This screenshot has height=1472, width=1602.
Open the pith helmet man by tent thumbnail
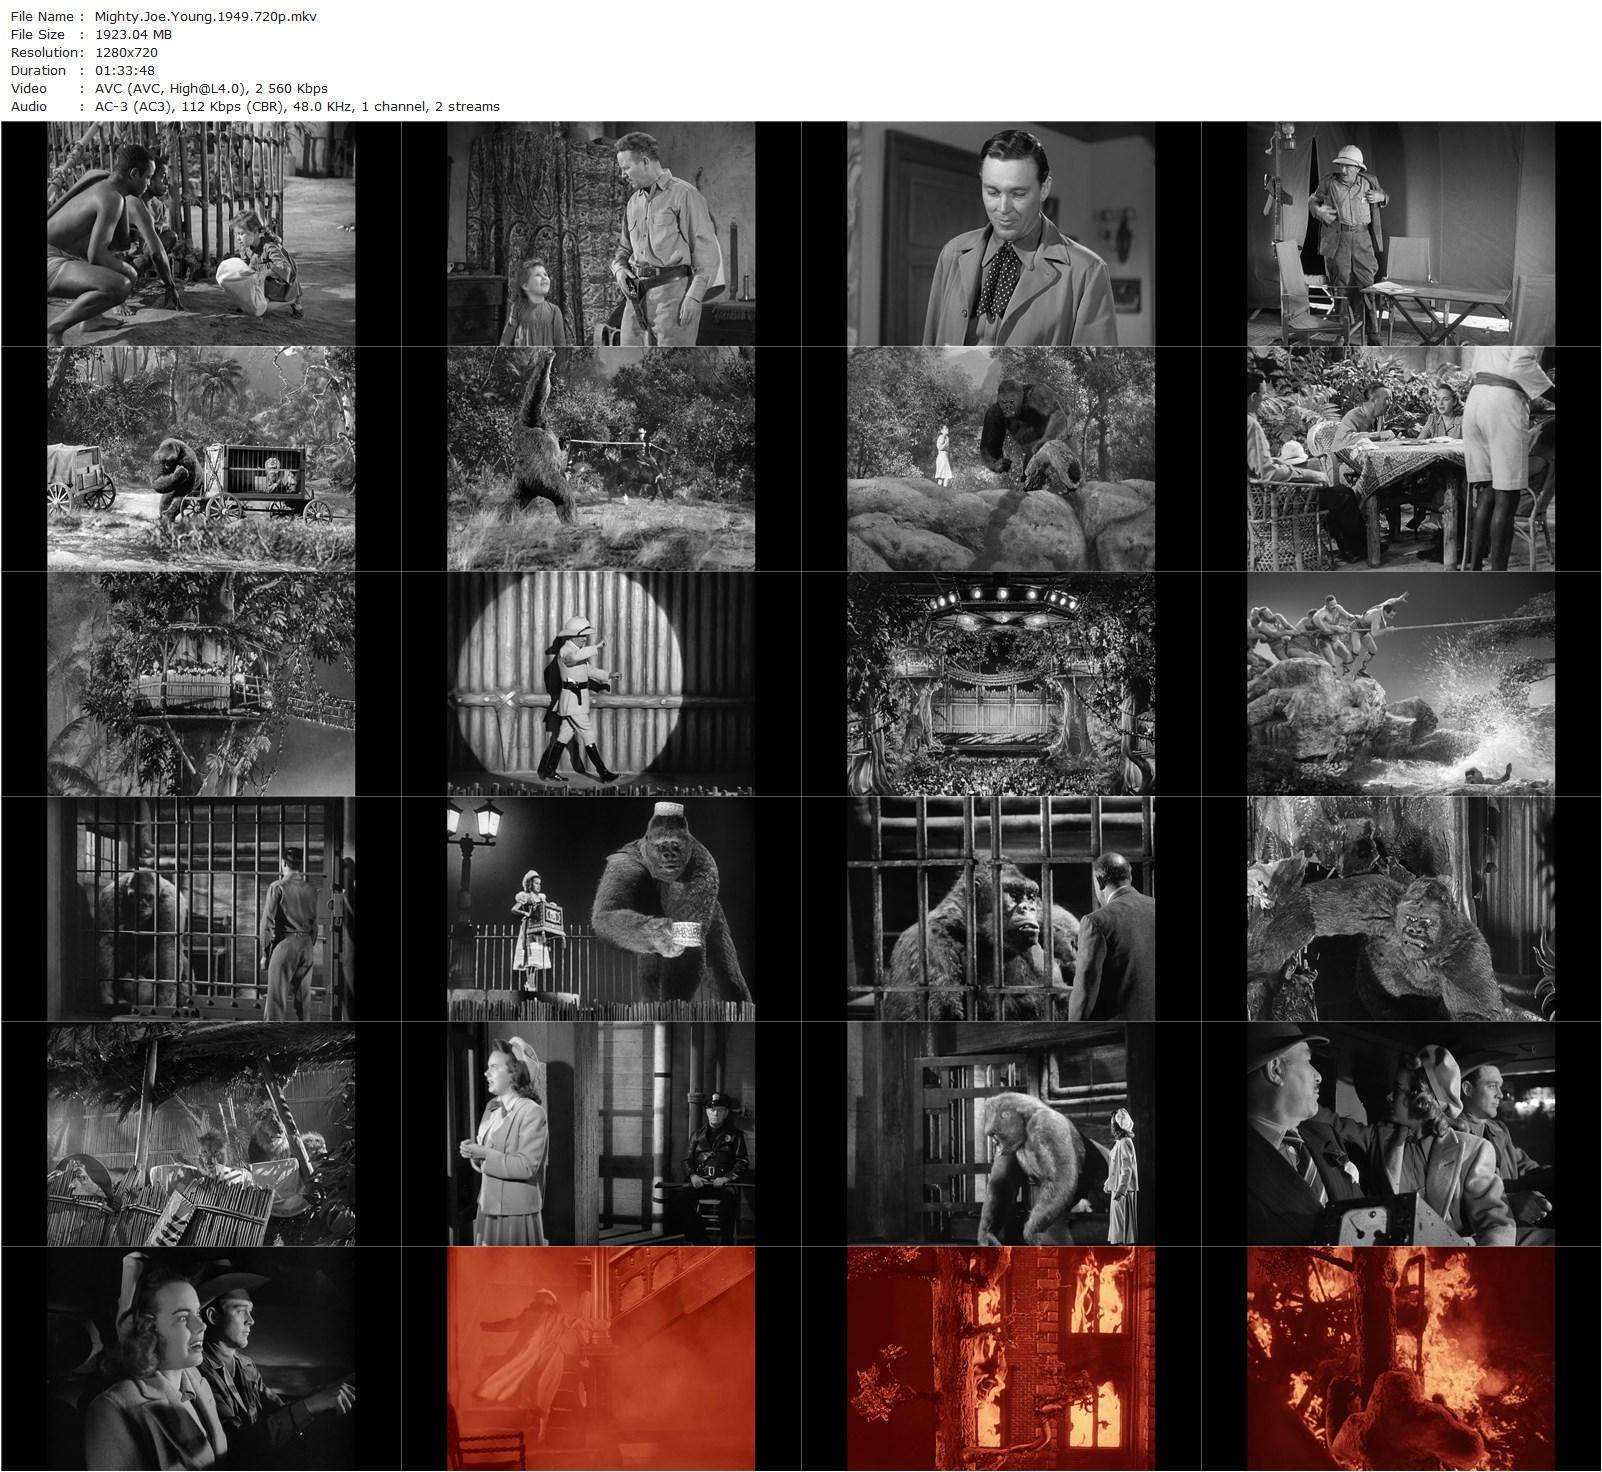(1401, 234)
